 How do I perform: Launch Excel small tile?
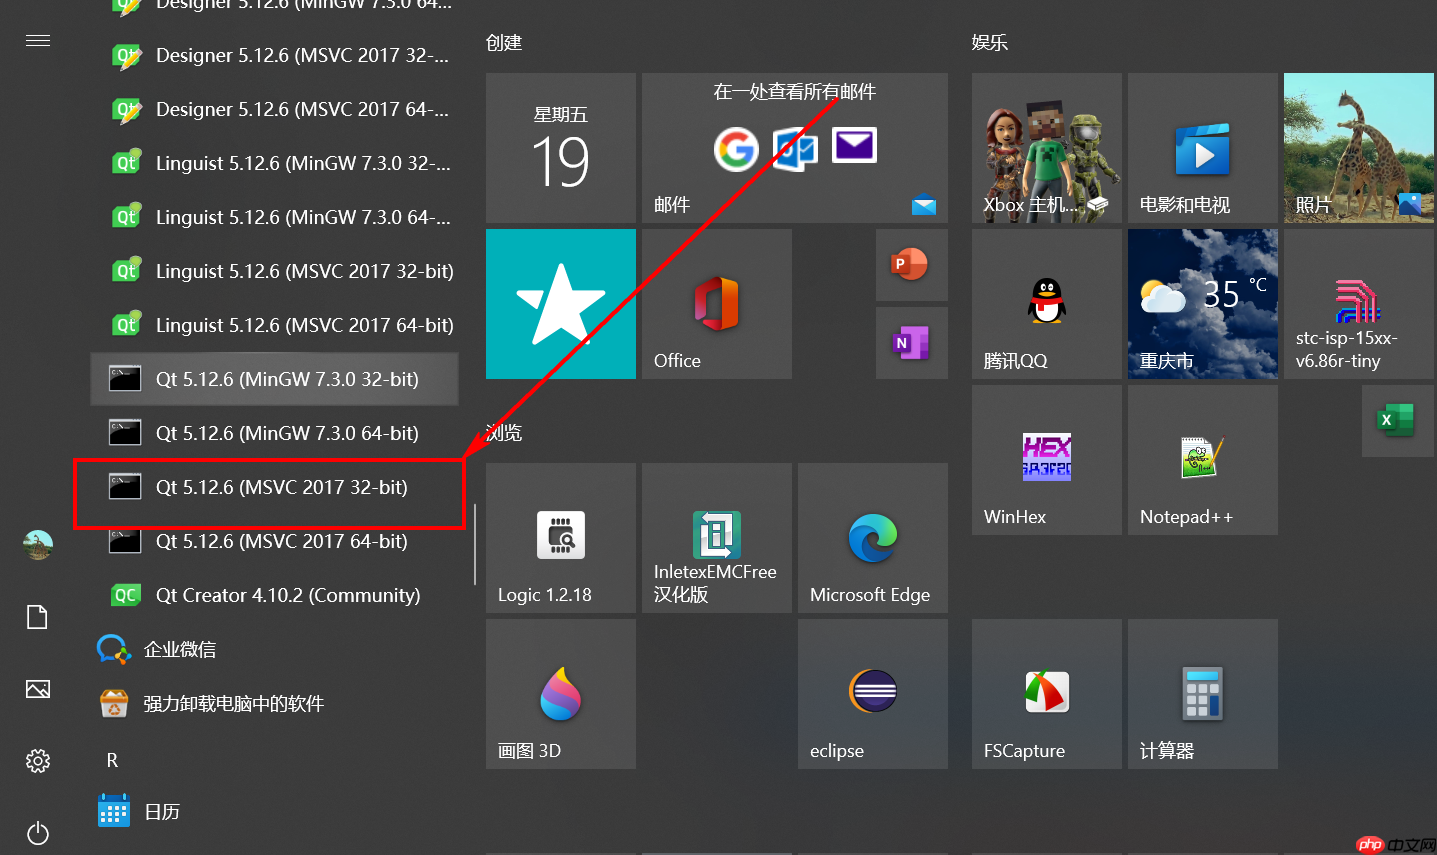point(1398,421)
